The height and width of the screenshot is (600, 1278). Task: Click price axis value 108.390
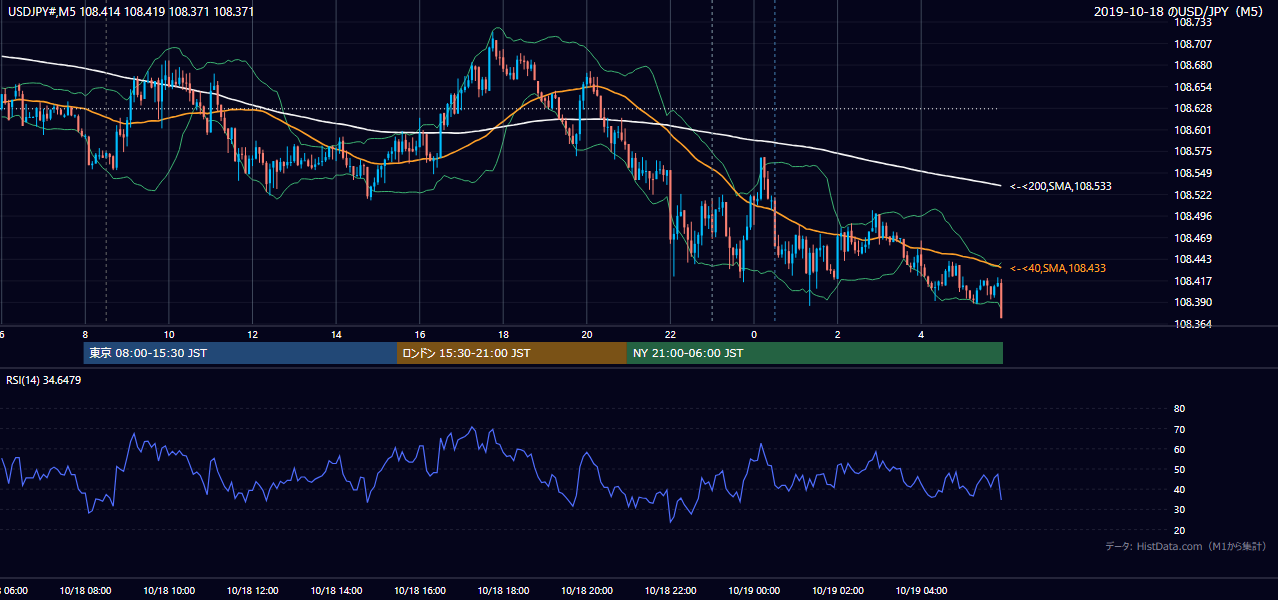[x=1193, y=302]
